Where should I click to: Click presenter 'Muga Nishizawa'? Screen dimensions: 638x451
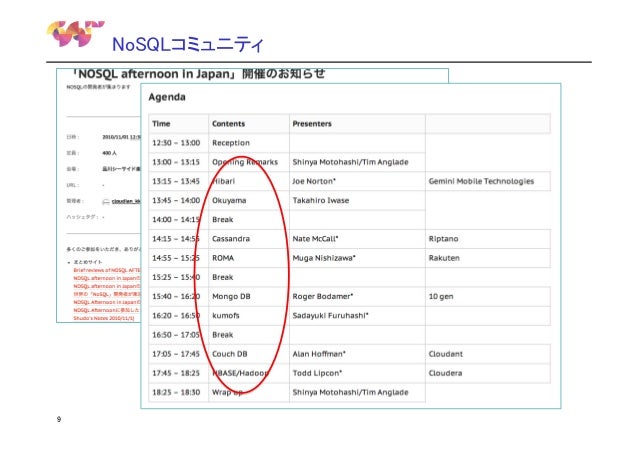[x=324, y=258]
